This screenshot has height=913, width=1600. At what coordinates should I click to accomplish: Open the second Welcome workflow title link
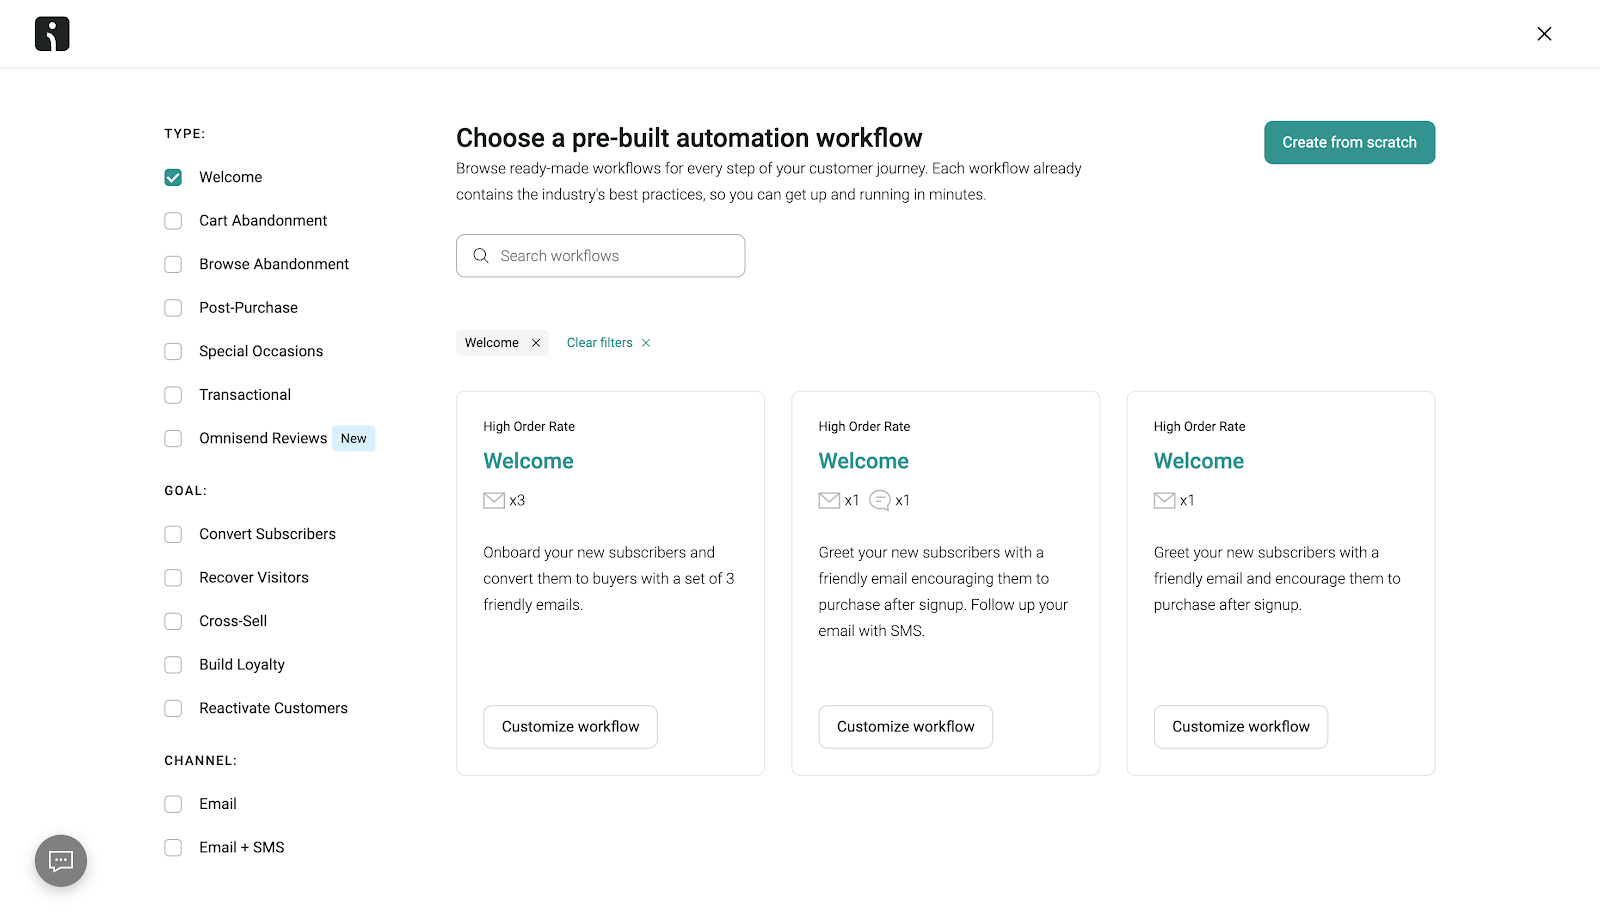(x=863, y=461)
